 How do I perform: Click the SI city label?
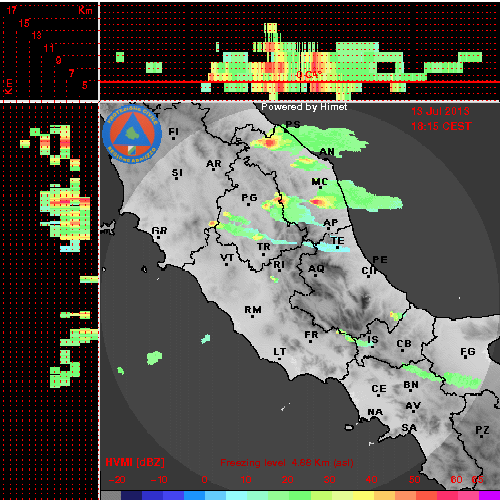coord(177,173)
